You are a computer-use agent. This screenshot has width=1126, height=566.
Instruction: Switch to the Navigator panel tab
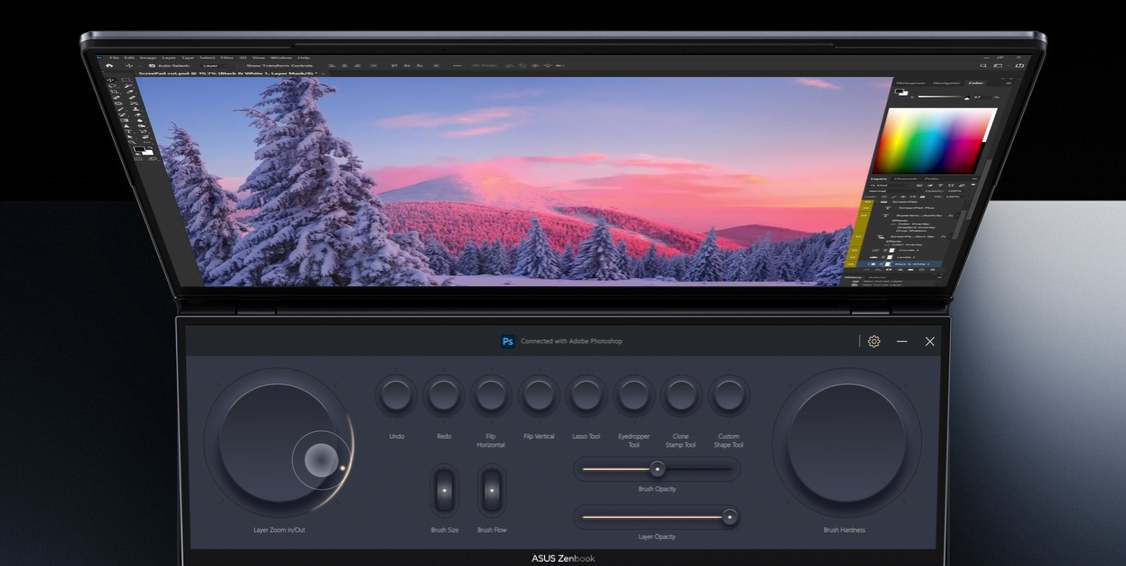946,83
